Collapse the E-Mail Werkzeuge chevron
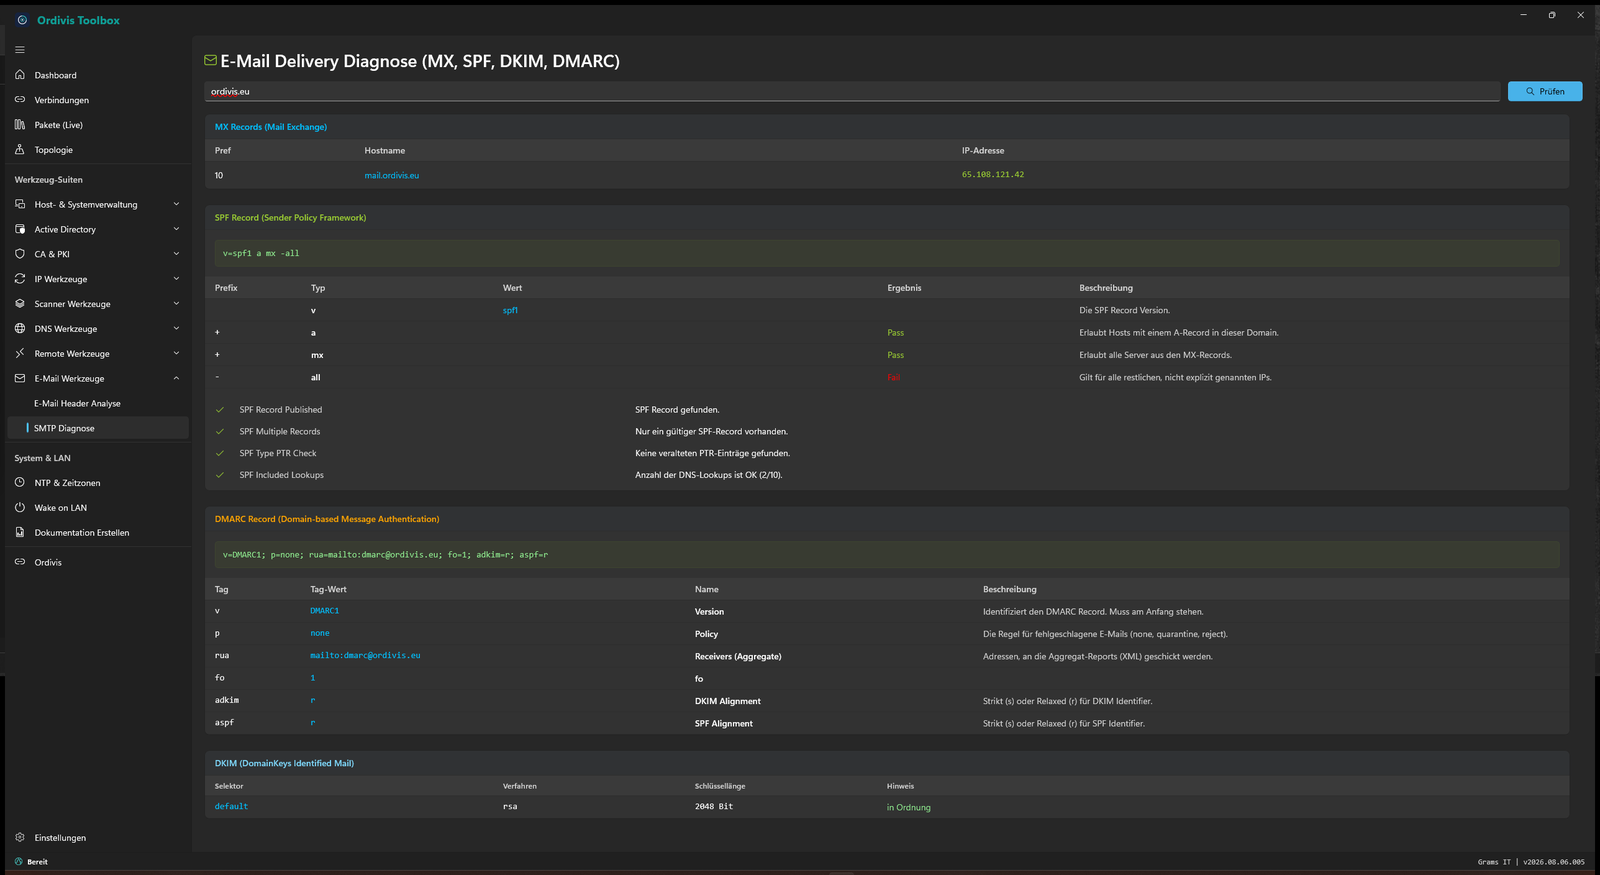Viewport: 1600px width, 875px height. (x=176, y=378)
